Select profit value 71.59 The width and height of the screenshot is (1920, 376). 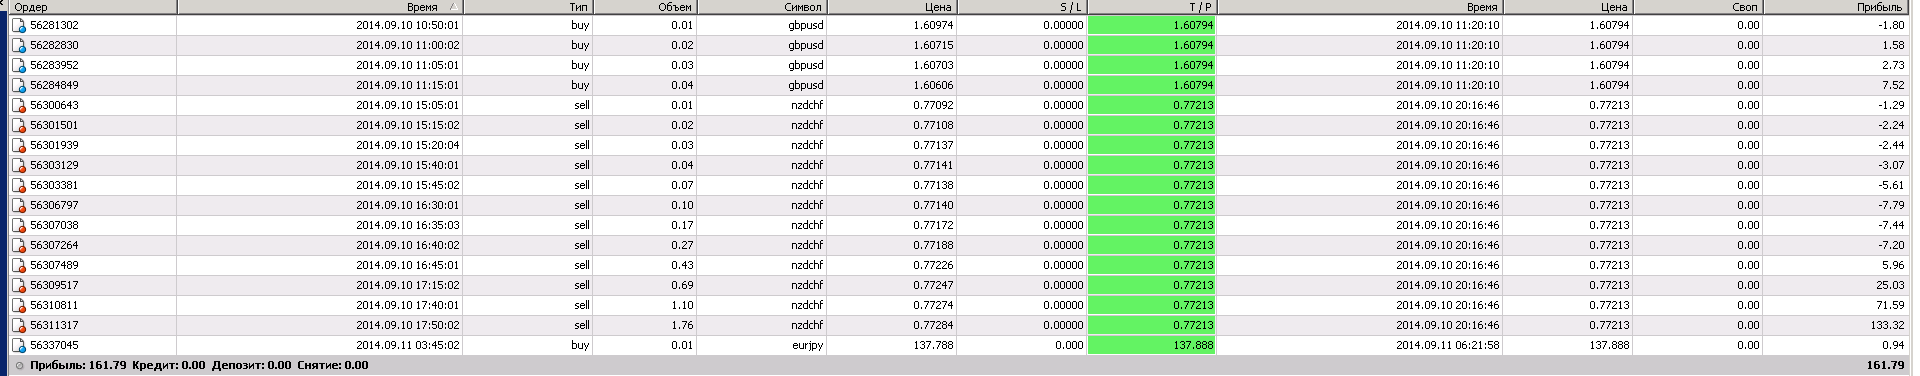[1890, 305]
